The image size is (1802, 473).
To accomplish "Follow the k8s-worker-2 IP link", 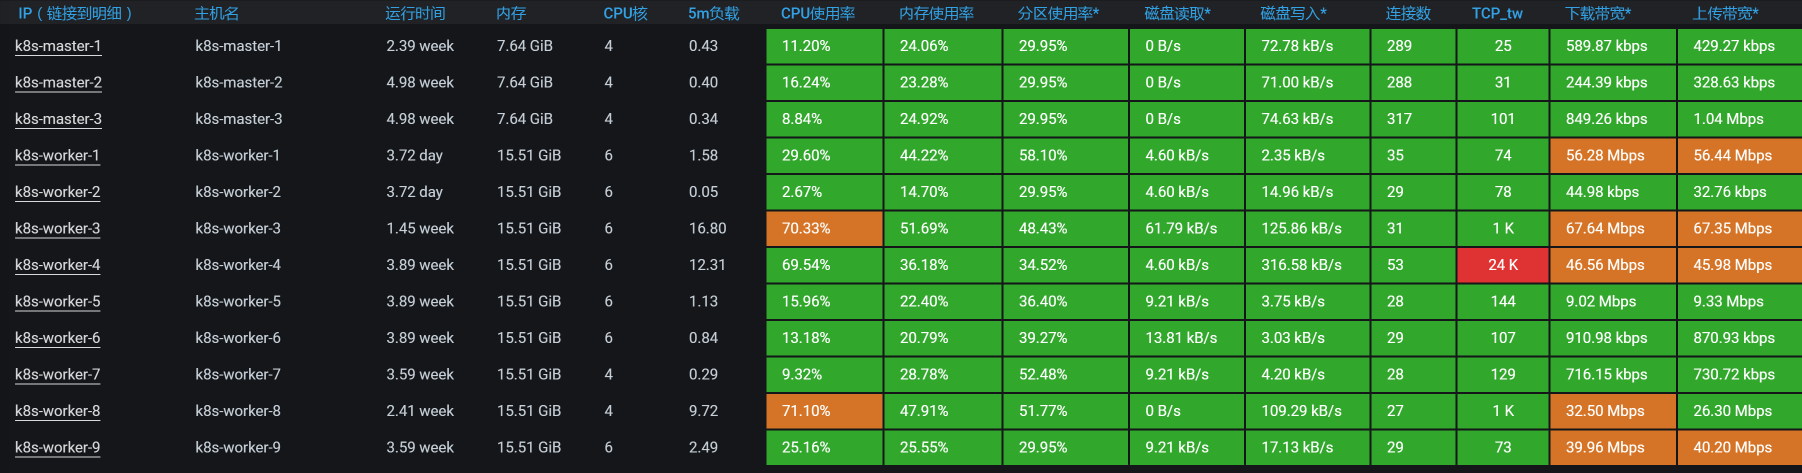I will tap(58, 192).
